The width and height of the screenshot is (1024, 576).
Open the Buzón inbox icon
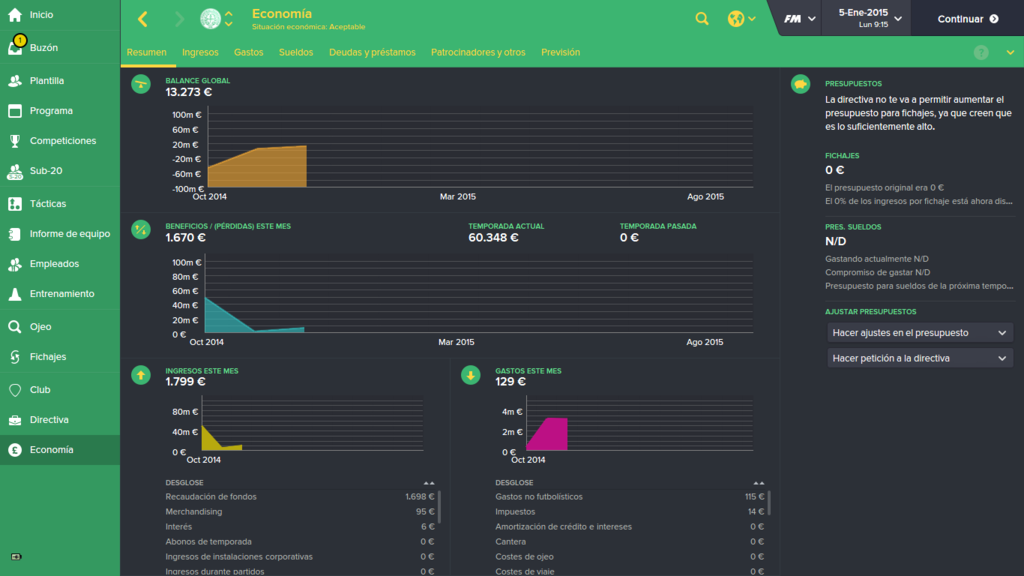[x=15, y=48]
